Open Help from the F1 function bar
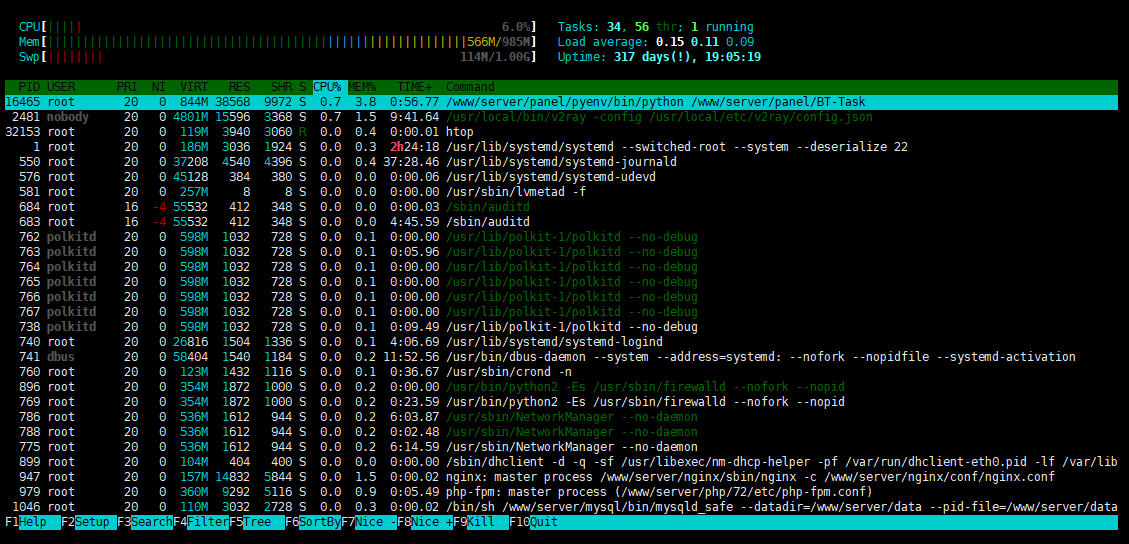The width and height of the screenshot is (1129, 544). (x=40, y=522)
